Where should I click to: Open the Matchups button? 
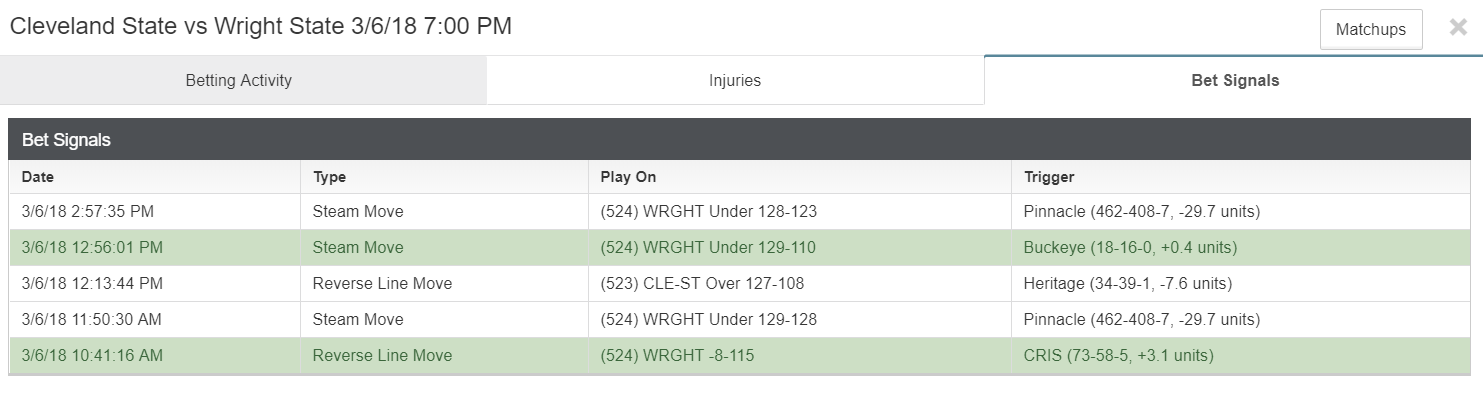click(x=1371, y=29)
